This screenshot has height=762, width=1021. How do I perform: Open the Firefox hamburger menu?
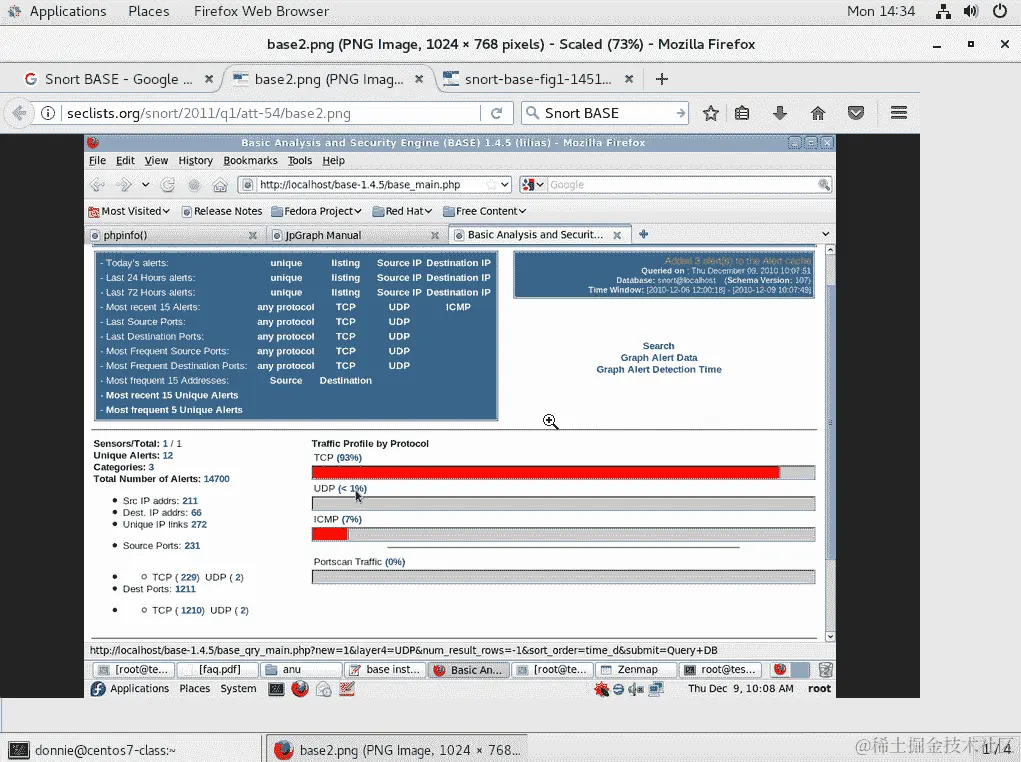(x=899, y=113)
